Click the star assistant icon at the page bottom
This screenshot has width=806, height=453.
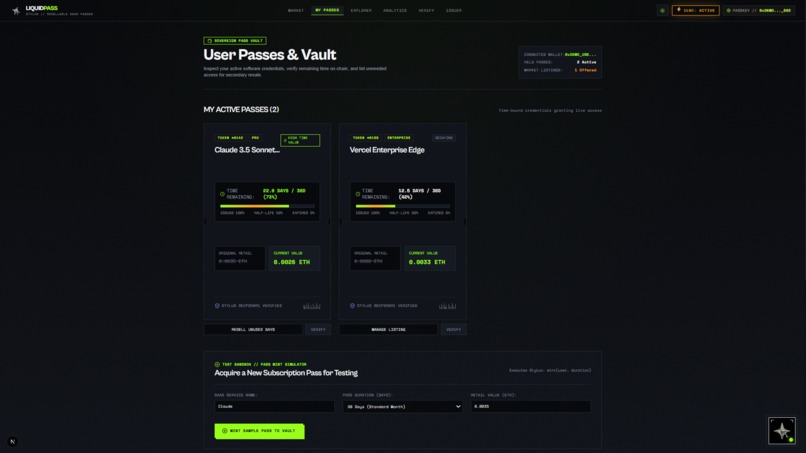782,431
